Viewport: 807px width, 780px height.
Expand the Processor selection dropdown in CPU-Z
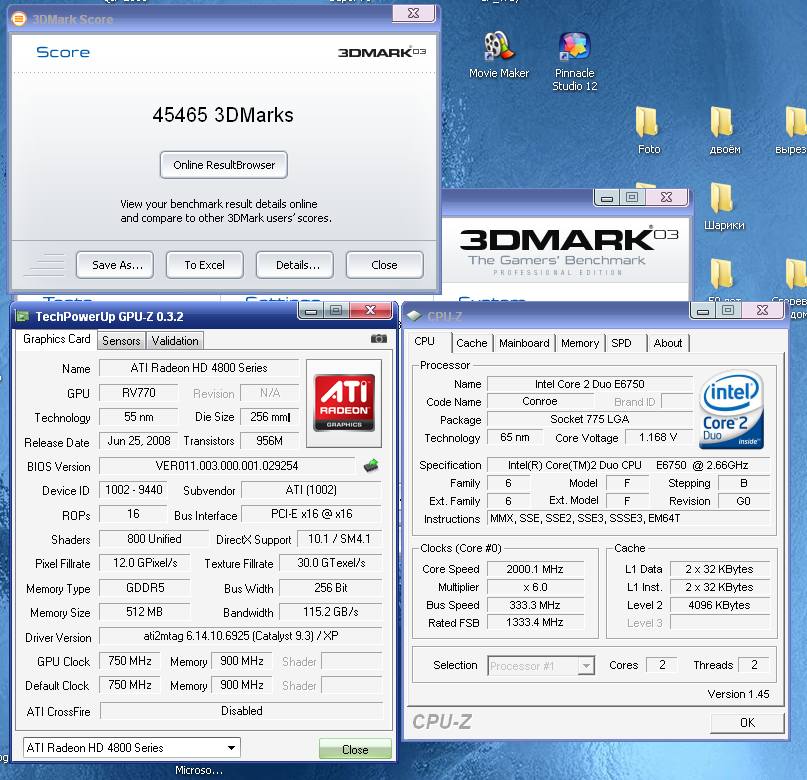tap(586, 666)
